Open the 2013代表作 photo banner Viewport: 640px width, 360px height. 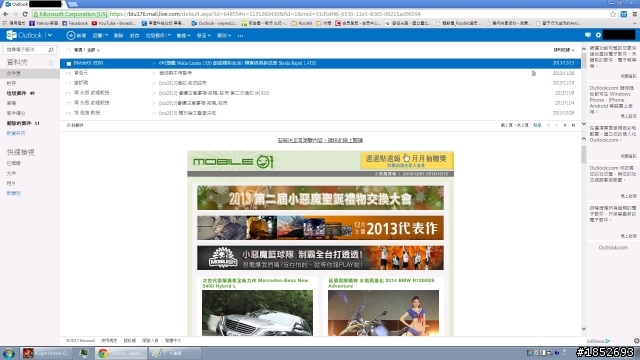pyautogui.click(x=320, y=228)
